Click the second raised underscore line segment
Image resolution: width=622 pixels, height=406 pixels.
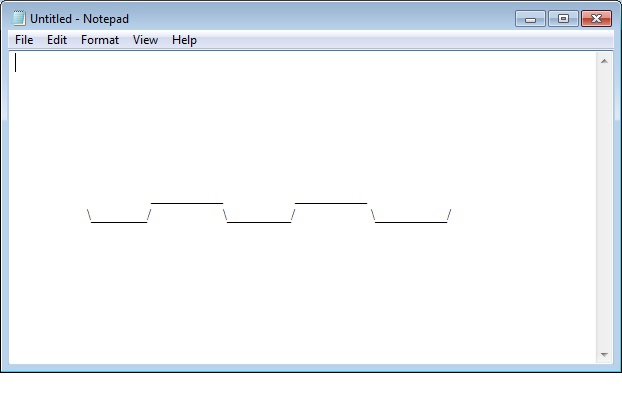click(330, 202)
